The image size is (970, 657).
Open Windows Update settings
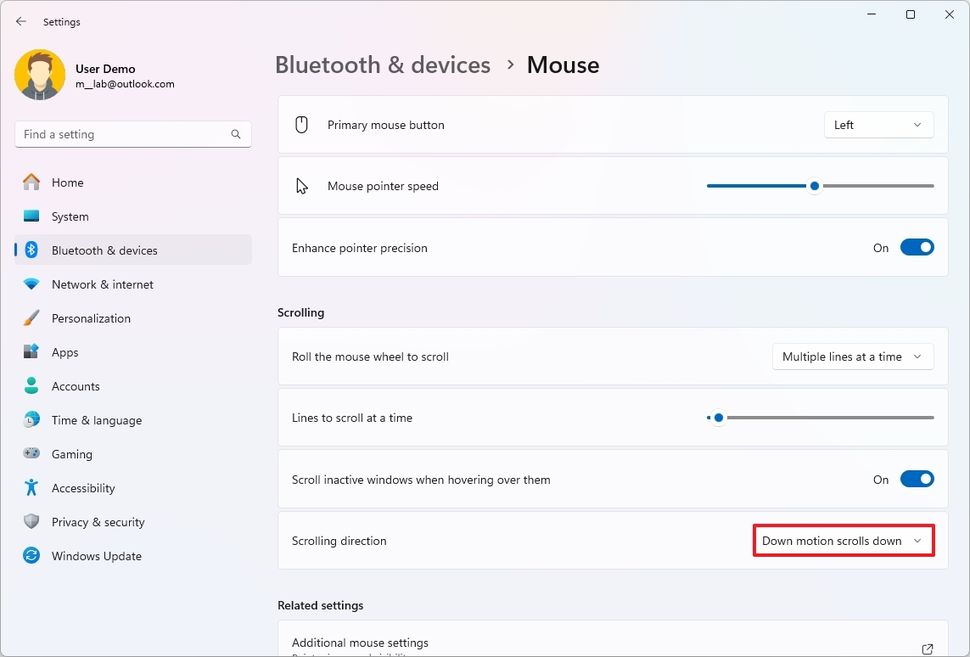tap(33, 556)
